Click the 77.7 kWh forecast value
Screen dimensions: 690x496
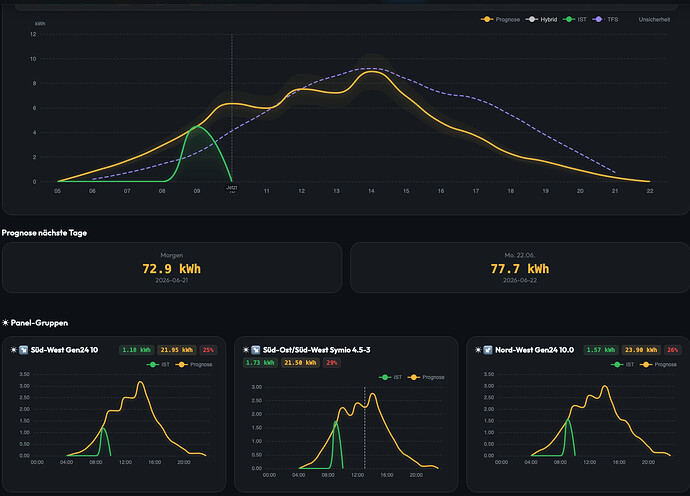click(x=520, y=268)
